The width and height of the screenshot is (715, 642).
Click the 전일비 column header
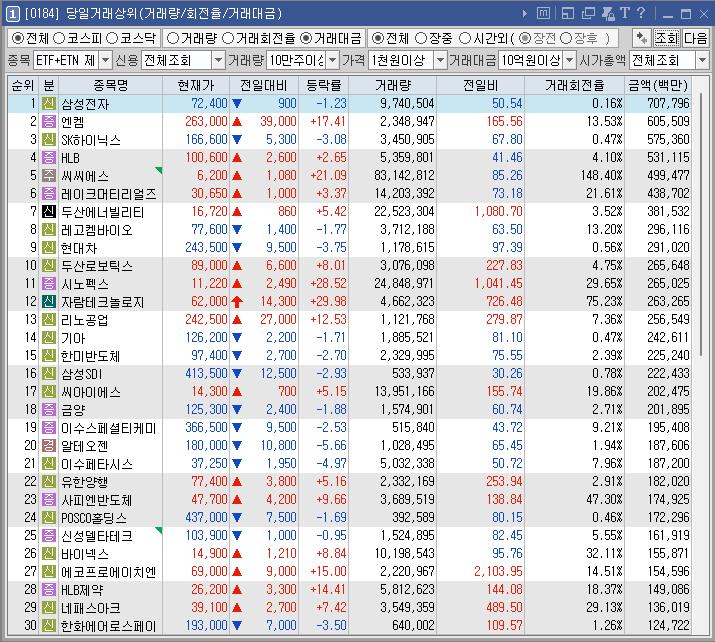point(481,85)
